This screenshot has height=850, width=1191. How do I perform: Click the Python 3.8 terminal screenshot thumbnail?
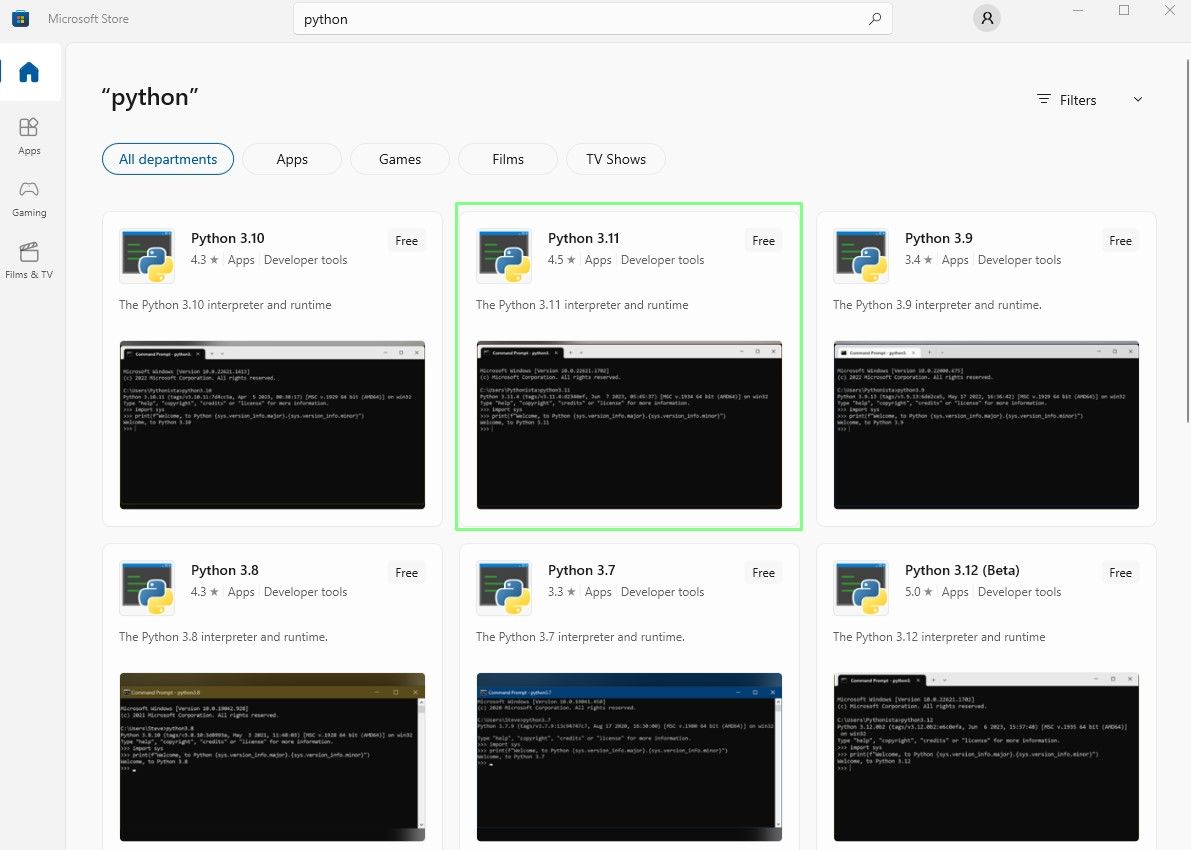tap(272, 757)
